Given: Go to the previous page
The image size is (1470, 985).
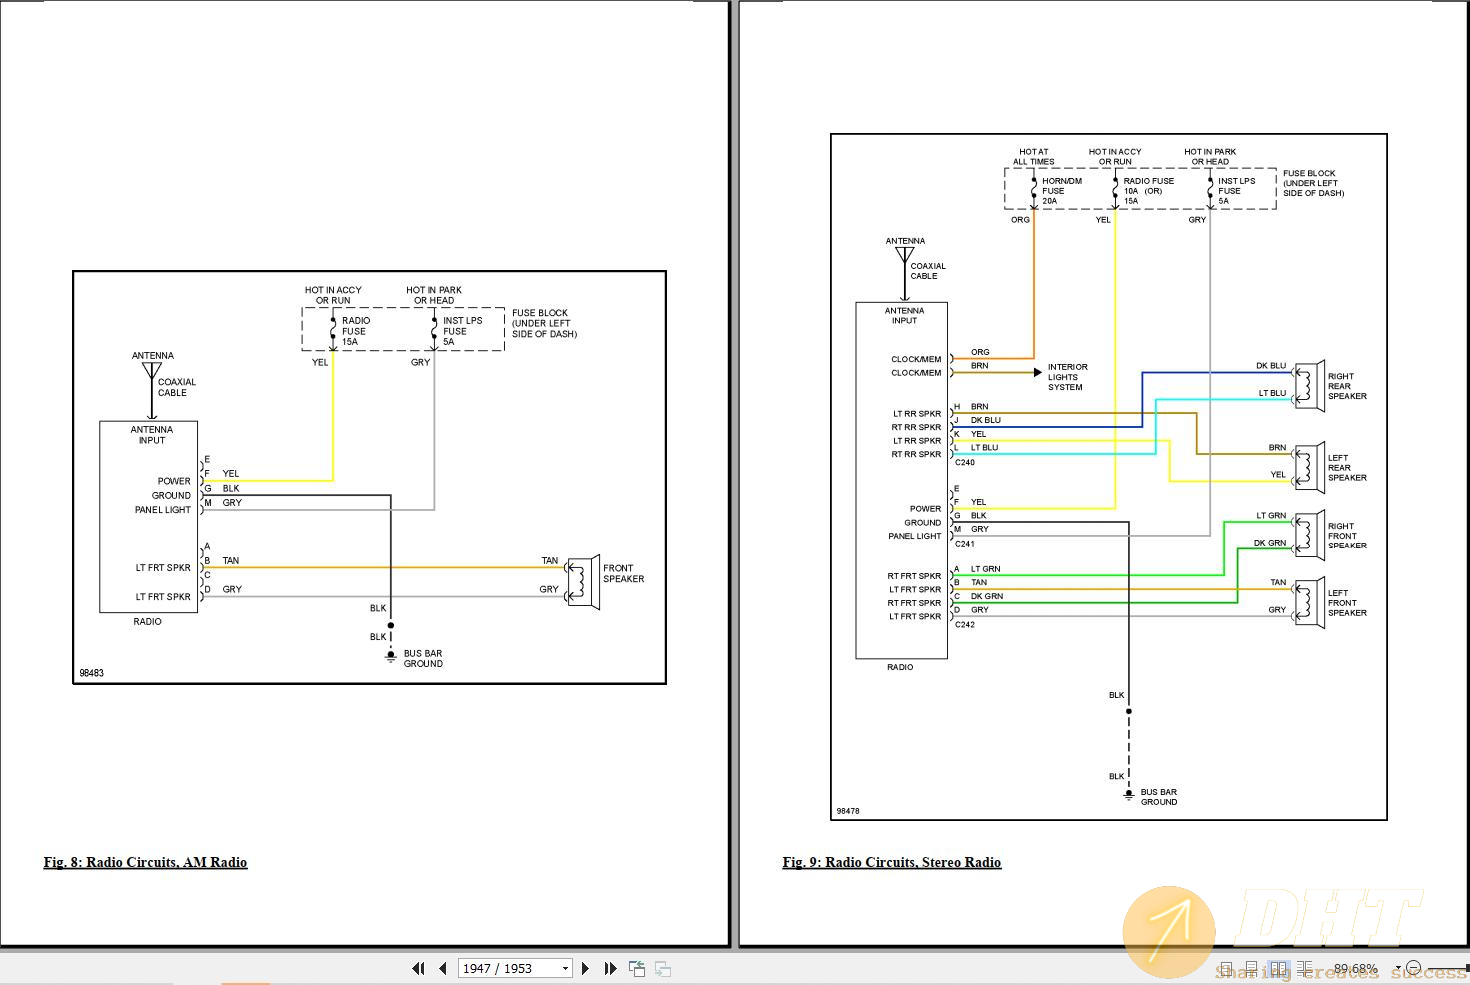Looking at the screenshot, I should coord(442,968).
